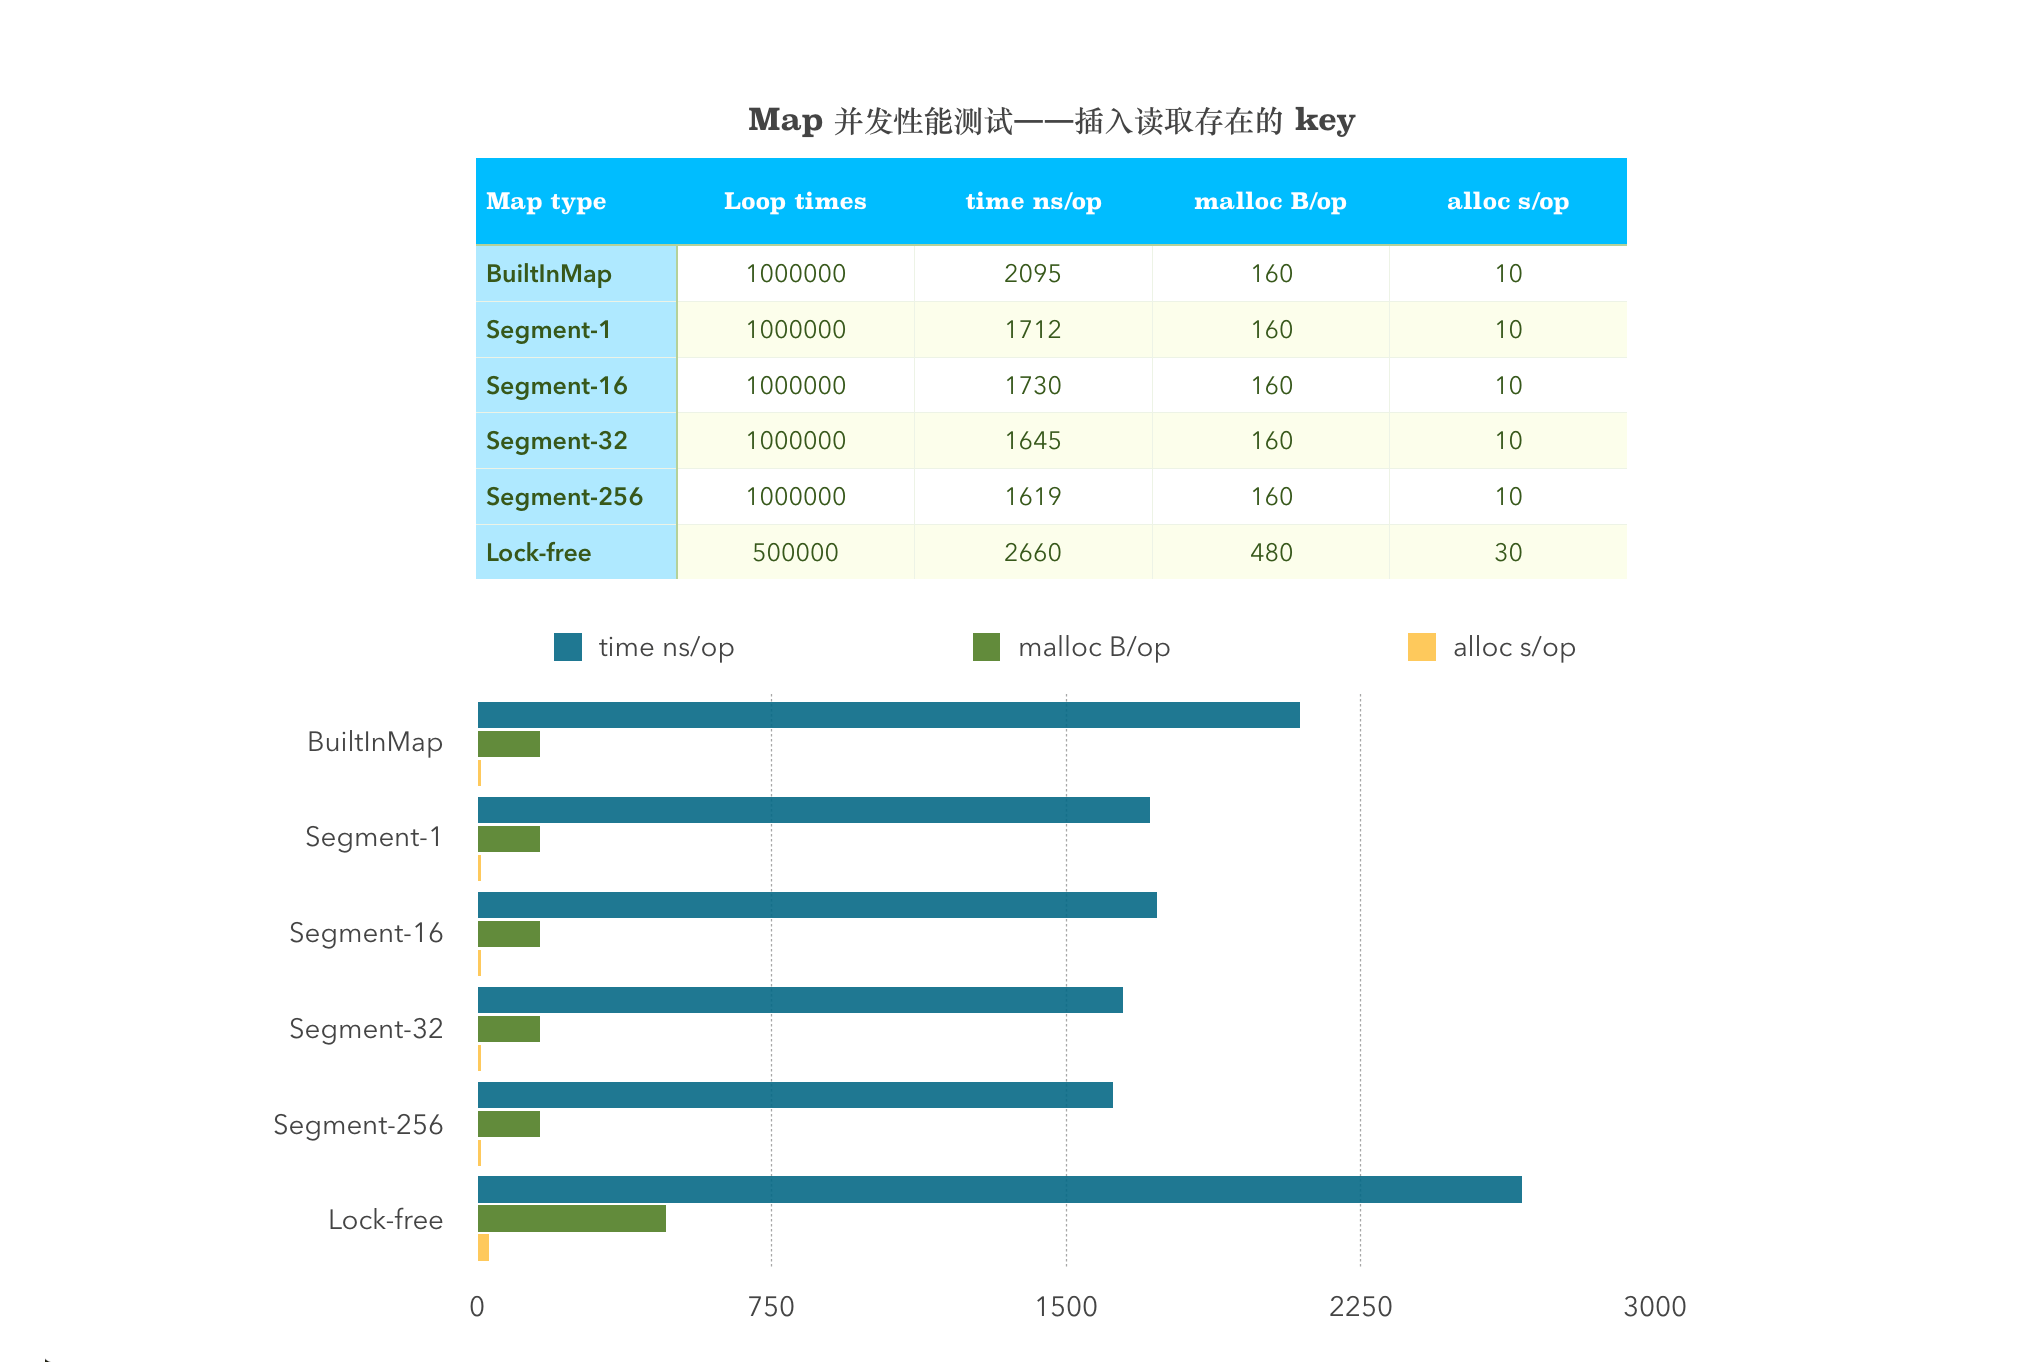Click the time cell '1619' for Segment-256
The width and height of the screenshot is (2043, 1362).
1033,496
